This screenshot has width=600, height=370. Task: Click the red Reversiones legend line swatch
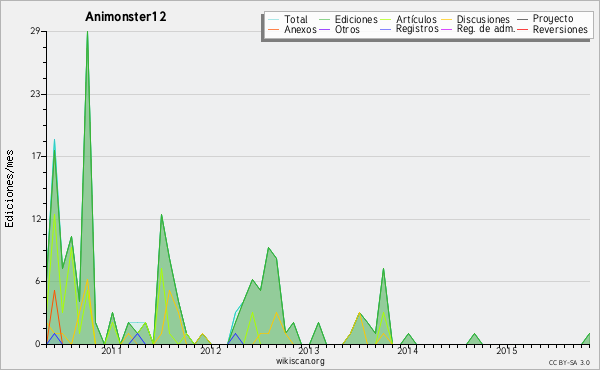coord(522,29)
